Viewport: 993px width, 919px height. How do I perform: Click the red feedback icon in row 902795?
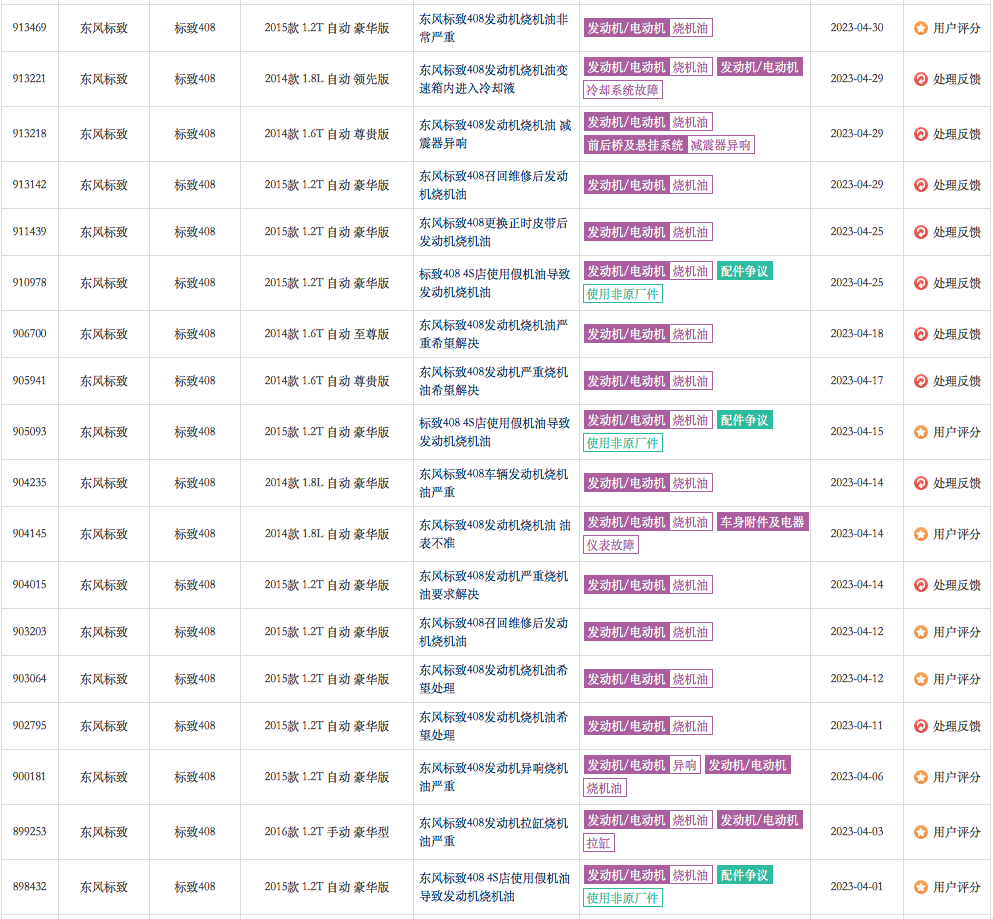[x=921, y=726]
